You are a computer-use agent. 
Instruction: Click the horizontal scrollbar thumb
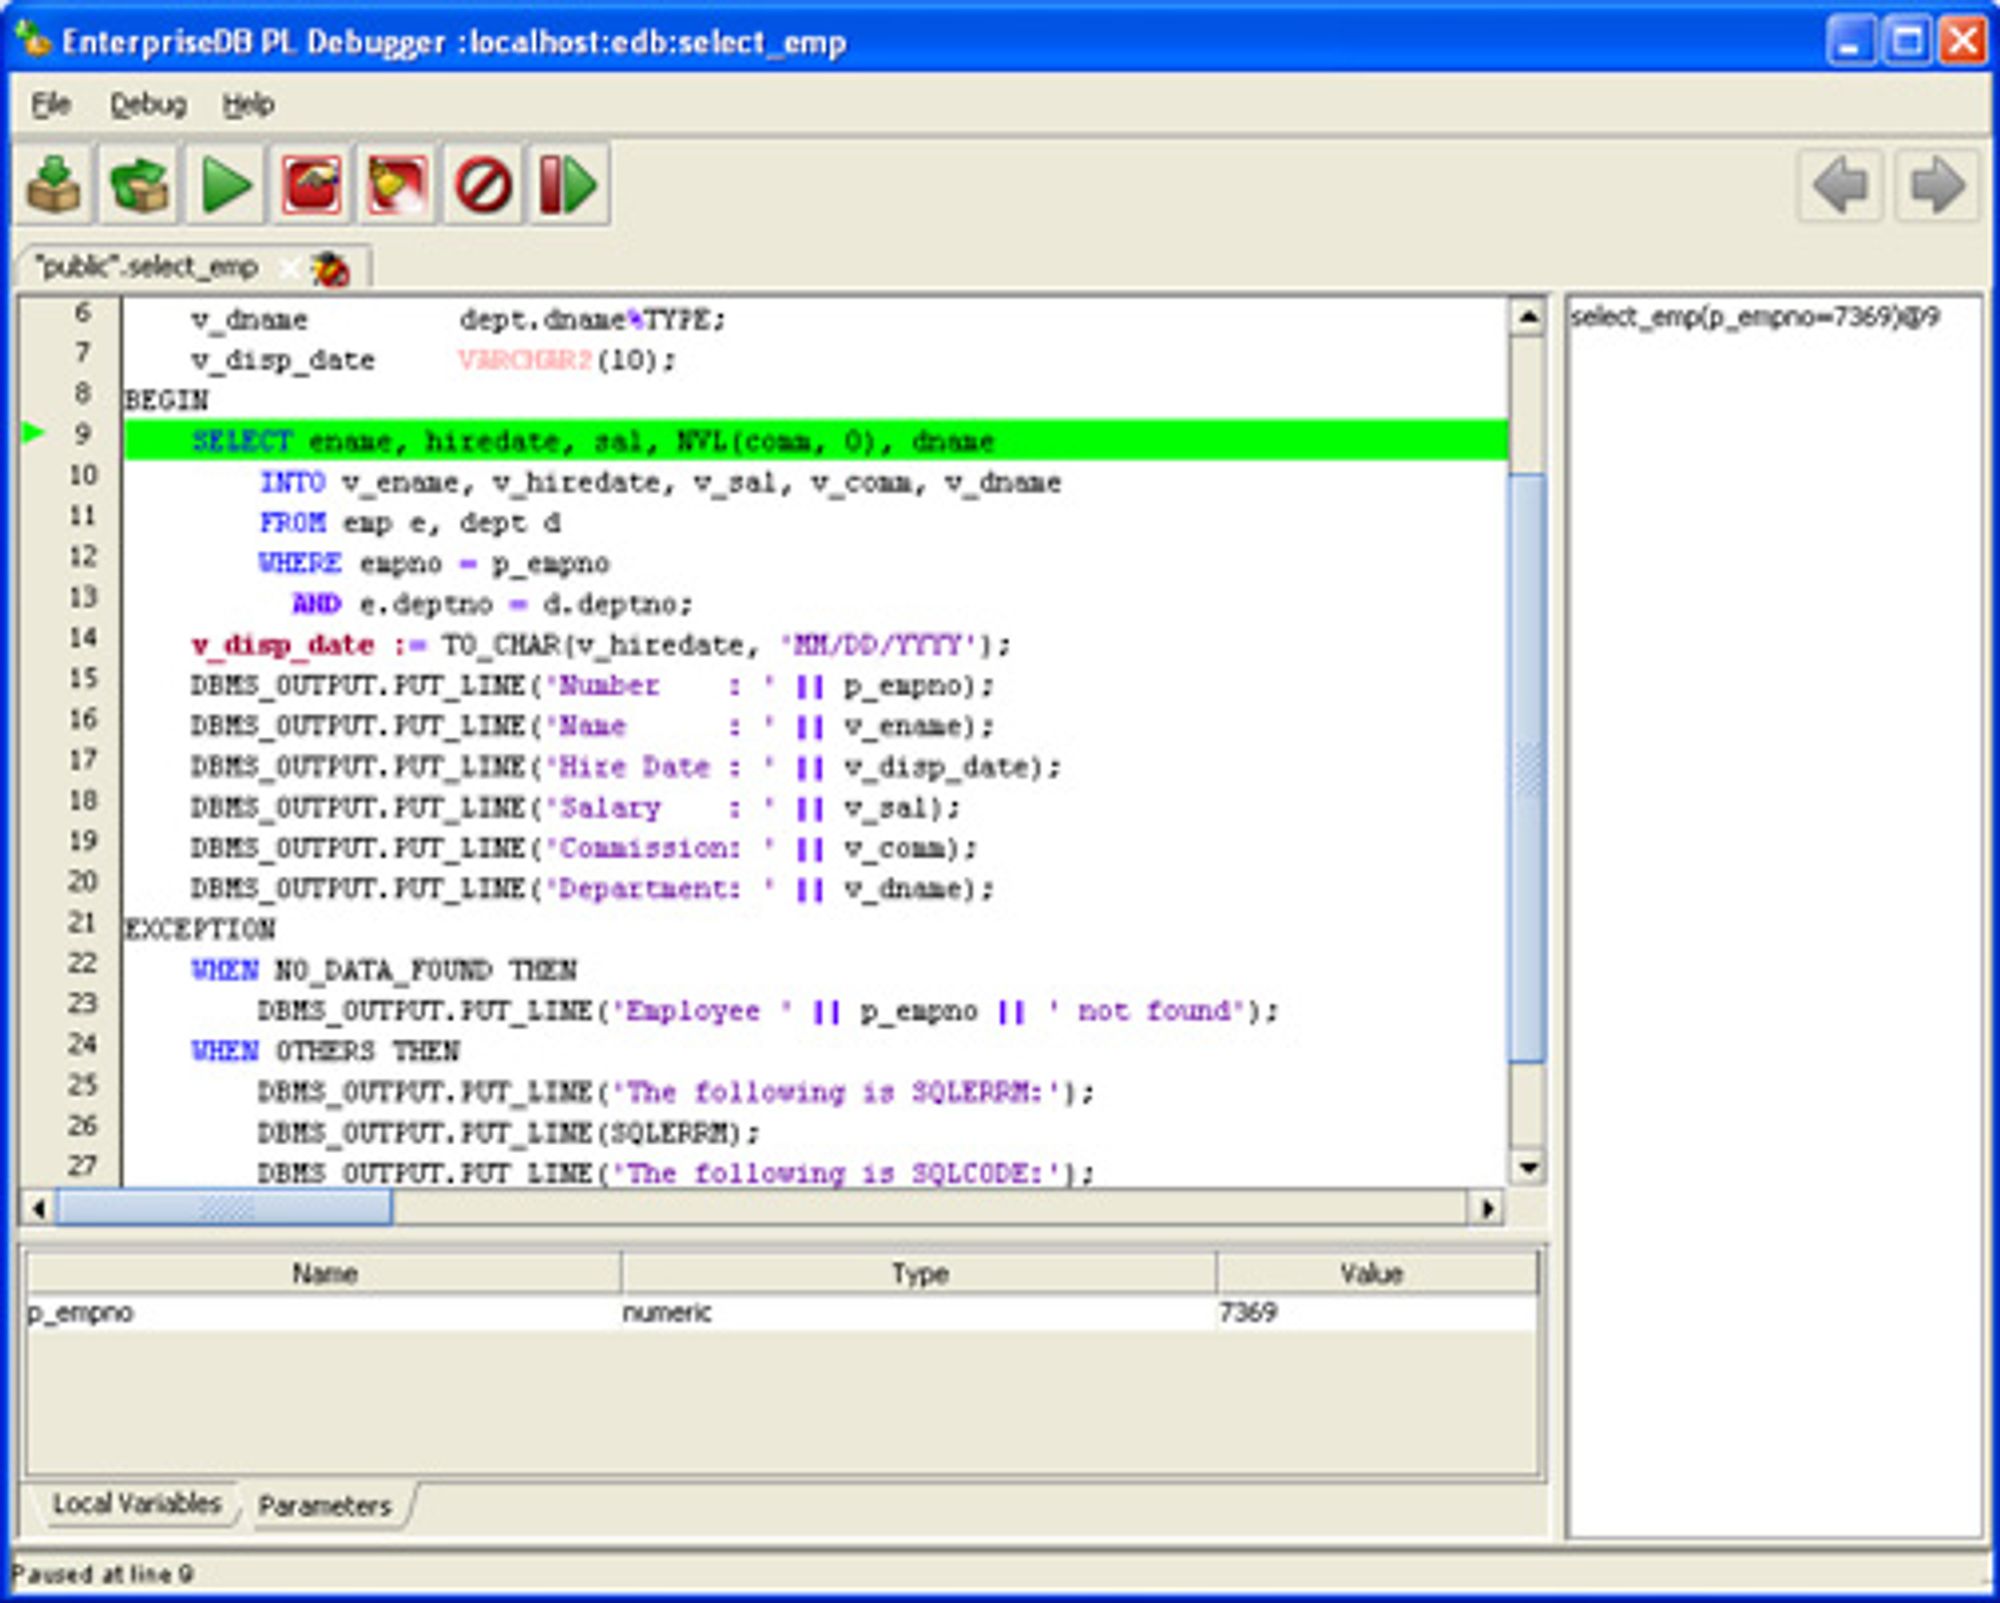point(224,1208)
